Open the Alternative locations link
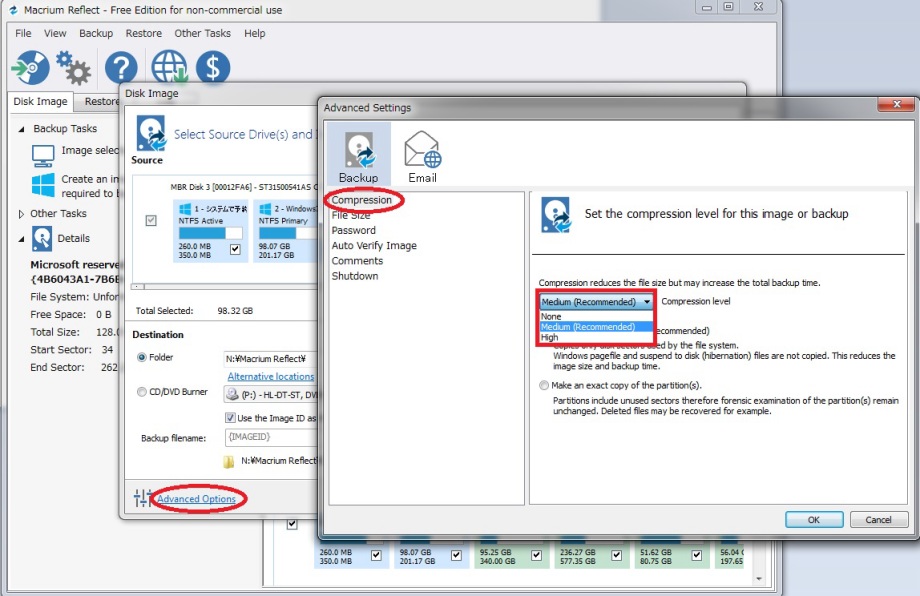This screenshot has height=596, width=920. pyautogui.click(x=270, y=377)
